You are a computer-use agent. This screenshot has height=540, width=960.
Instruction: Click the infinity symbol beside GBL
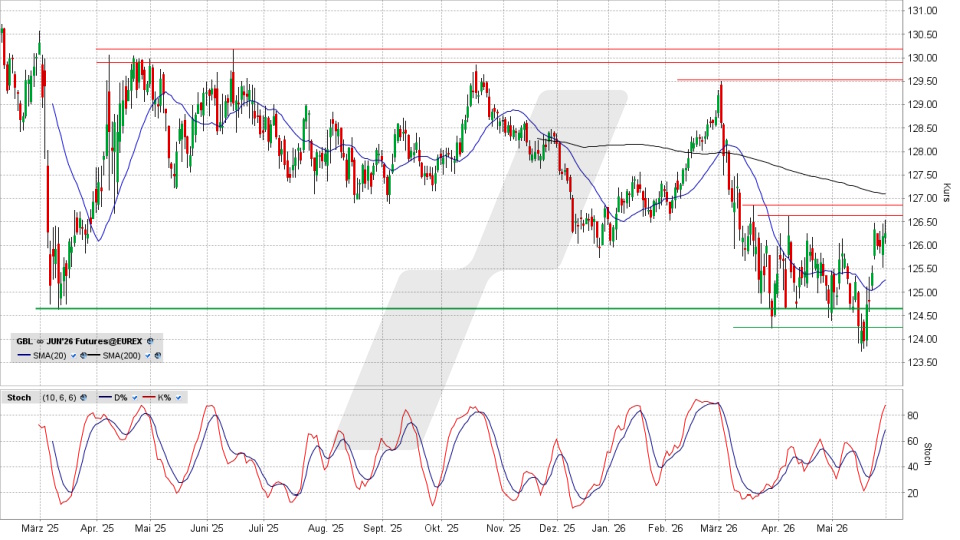(40, 342)
